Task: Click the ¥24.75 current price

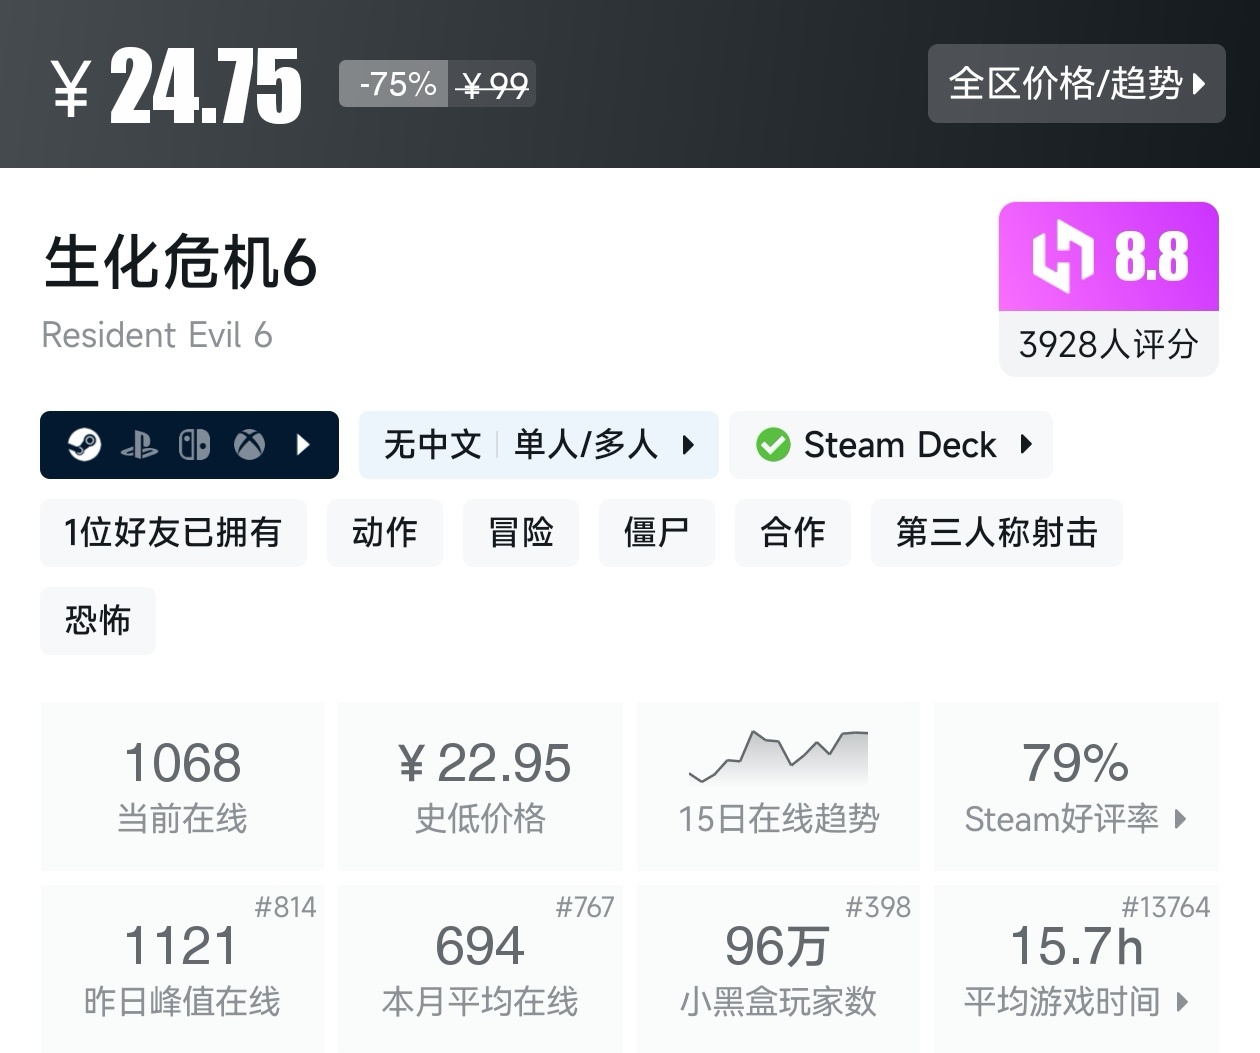Action: click(176, 86)
